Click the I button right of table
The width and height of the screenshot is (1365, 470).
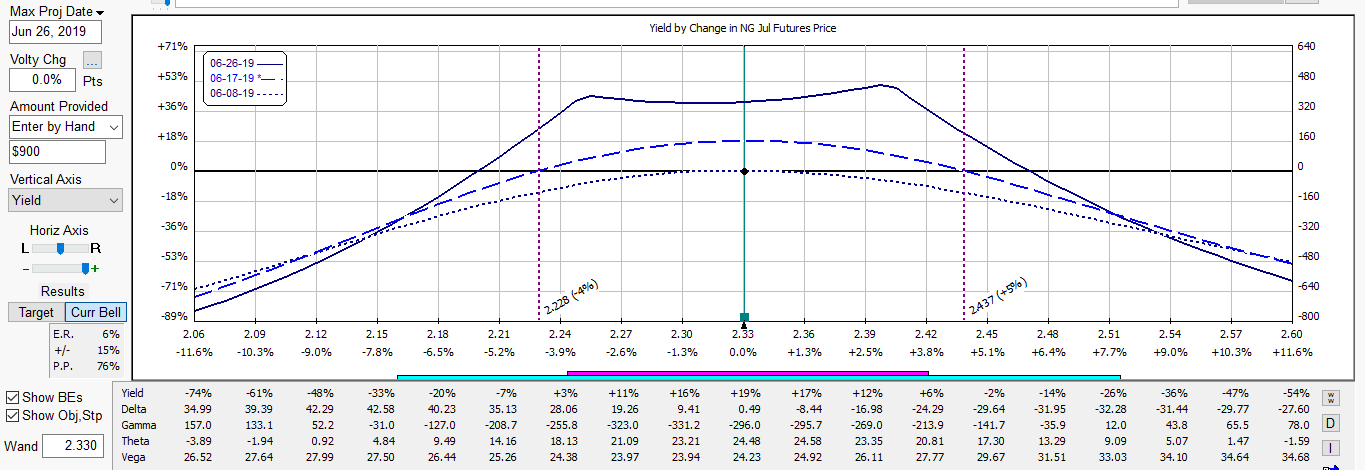click(x=1331, y=446)
